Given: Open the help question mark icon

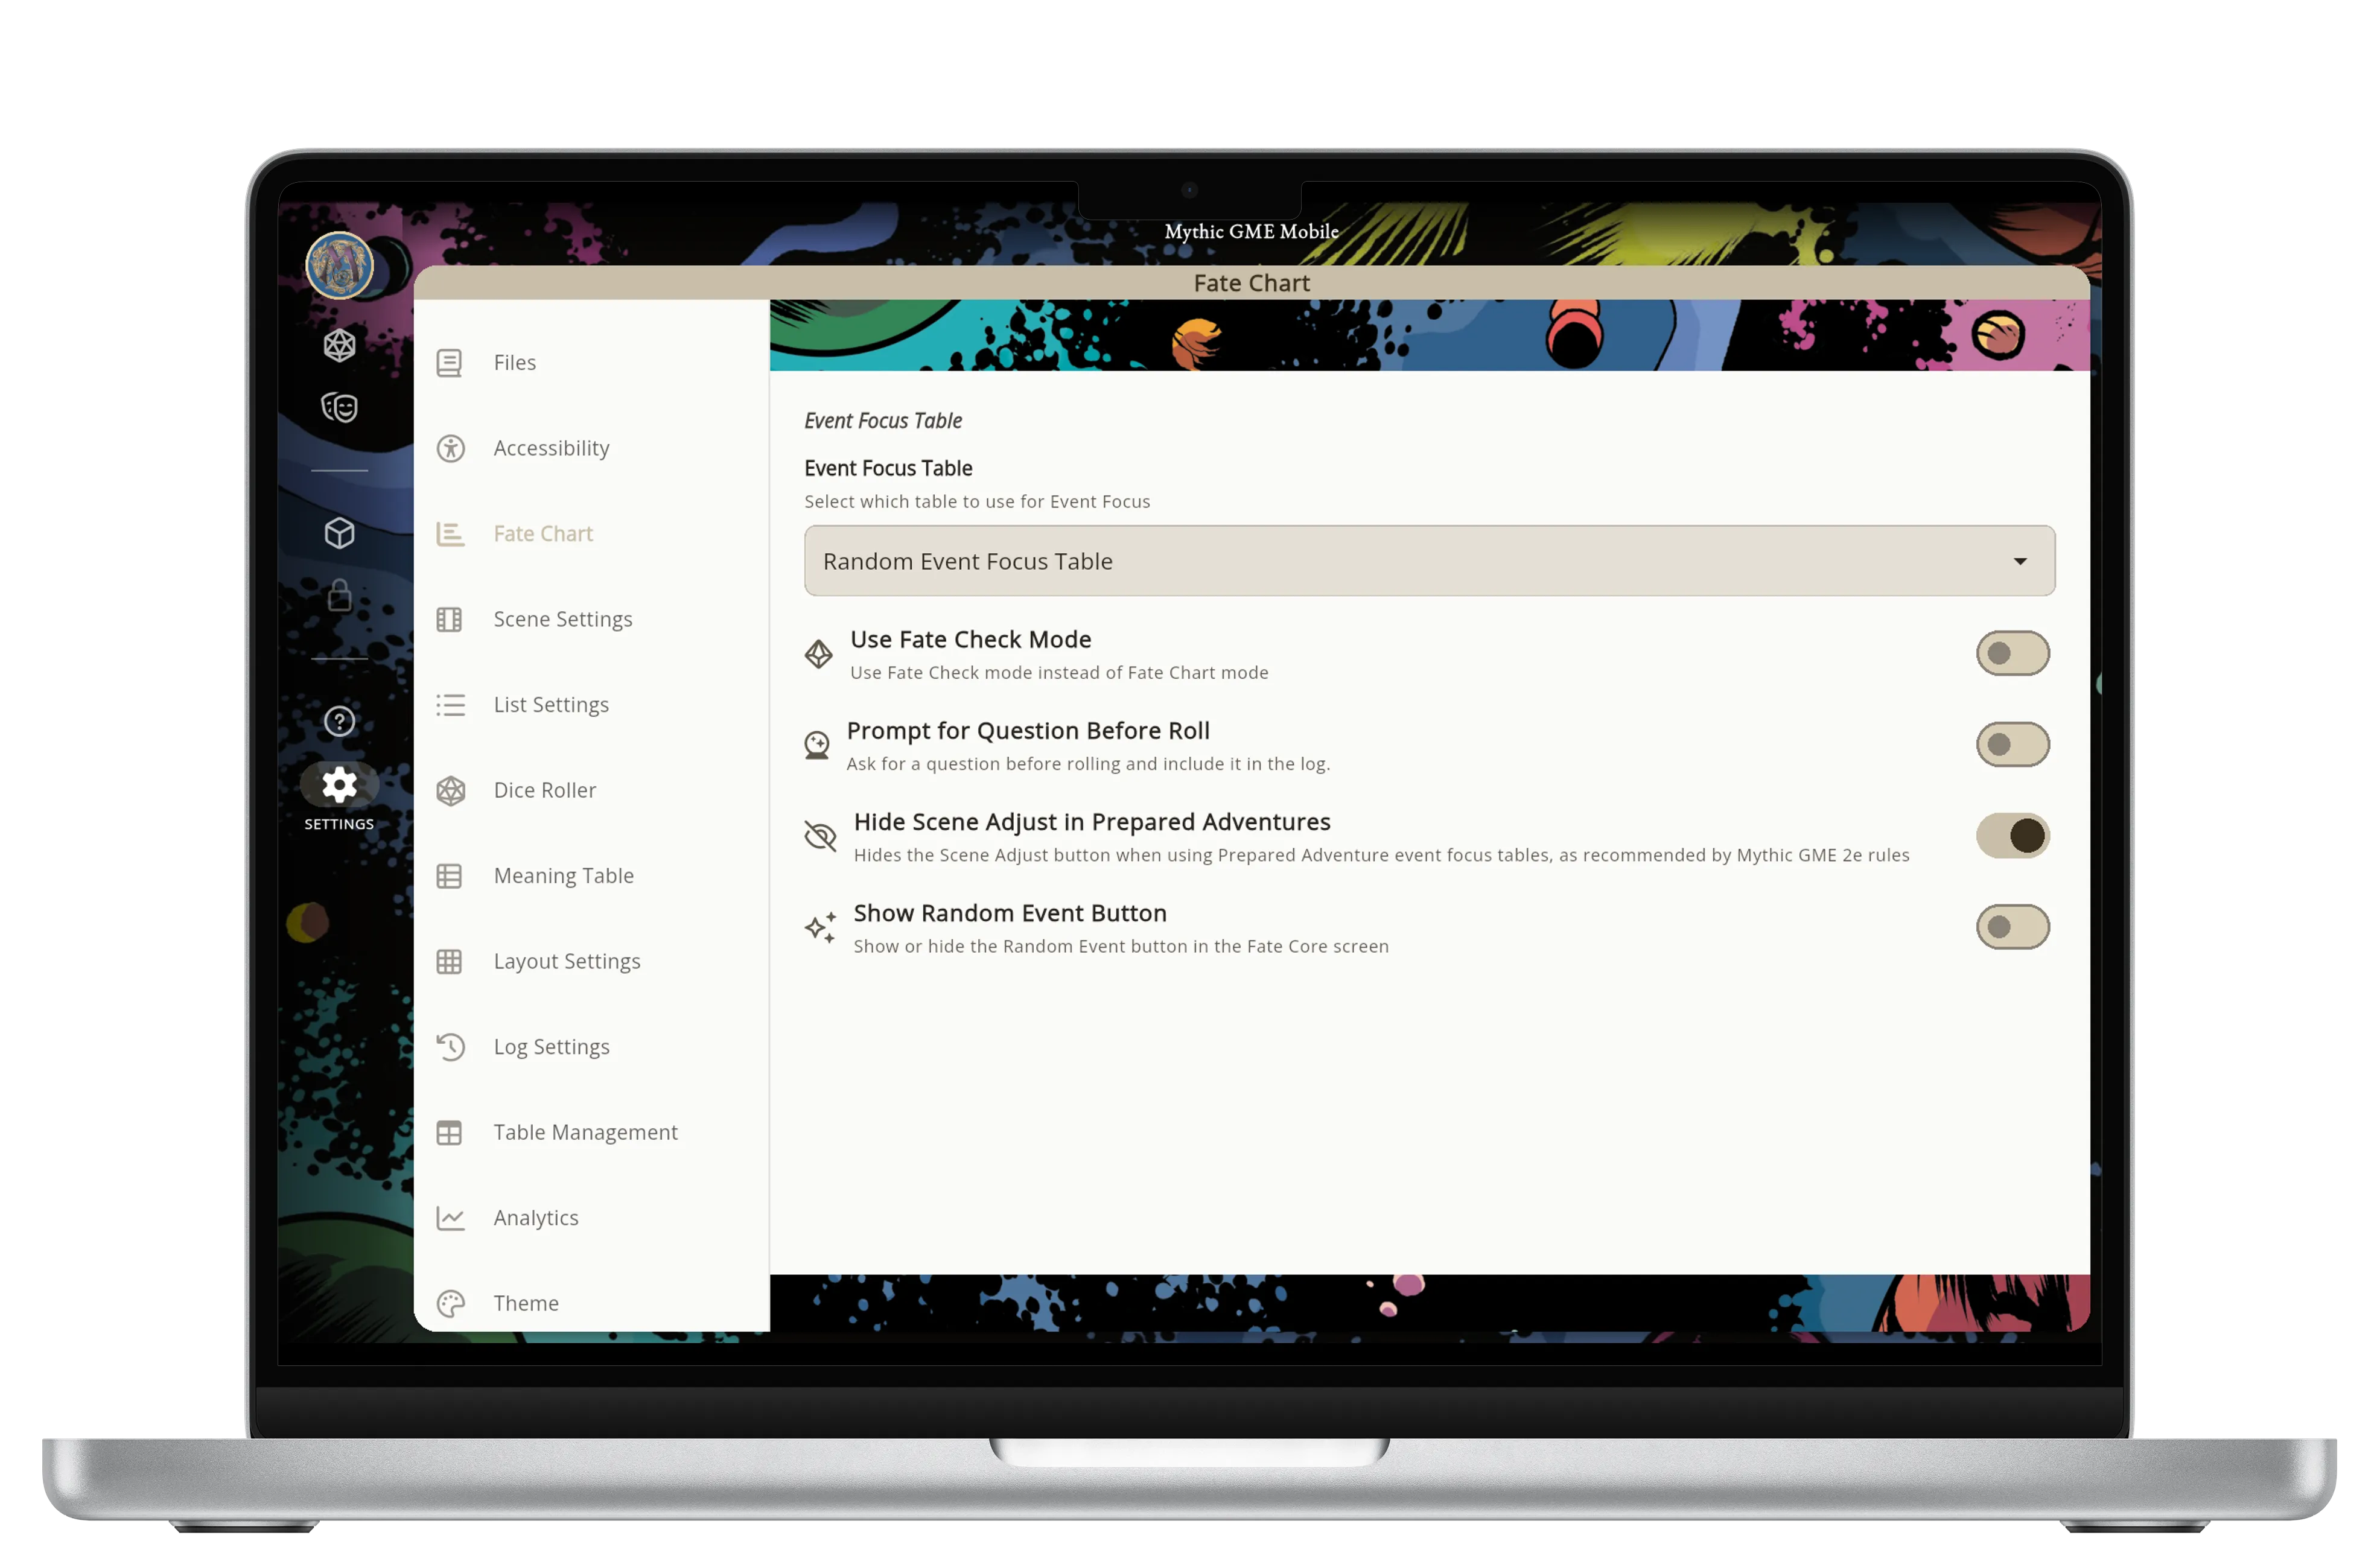Looking at the screenshot, I should [339, 721].
